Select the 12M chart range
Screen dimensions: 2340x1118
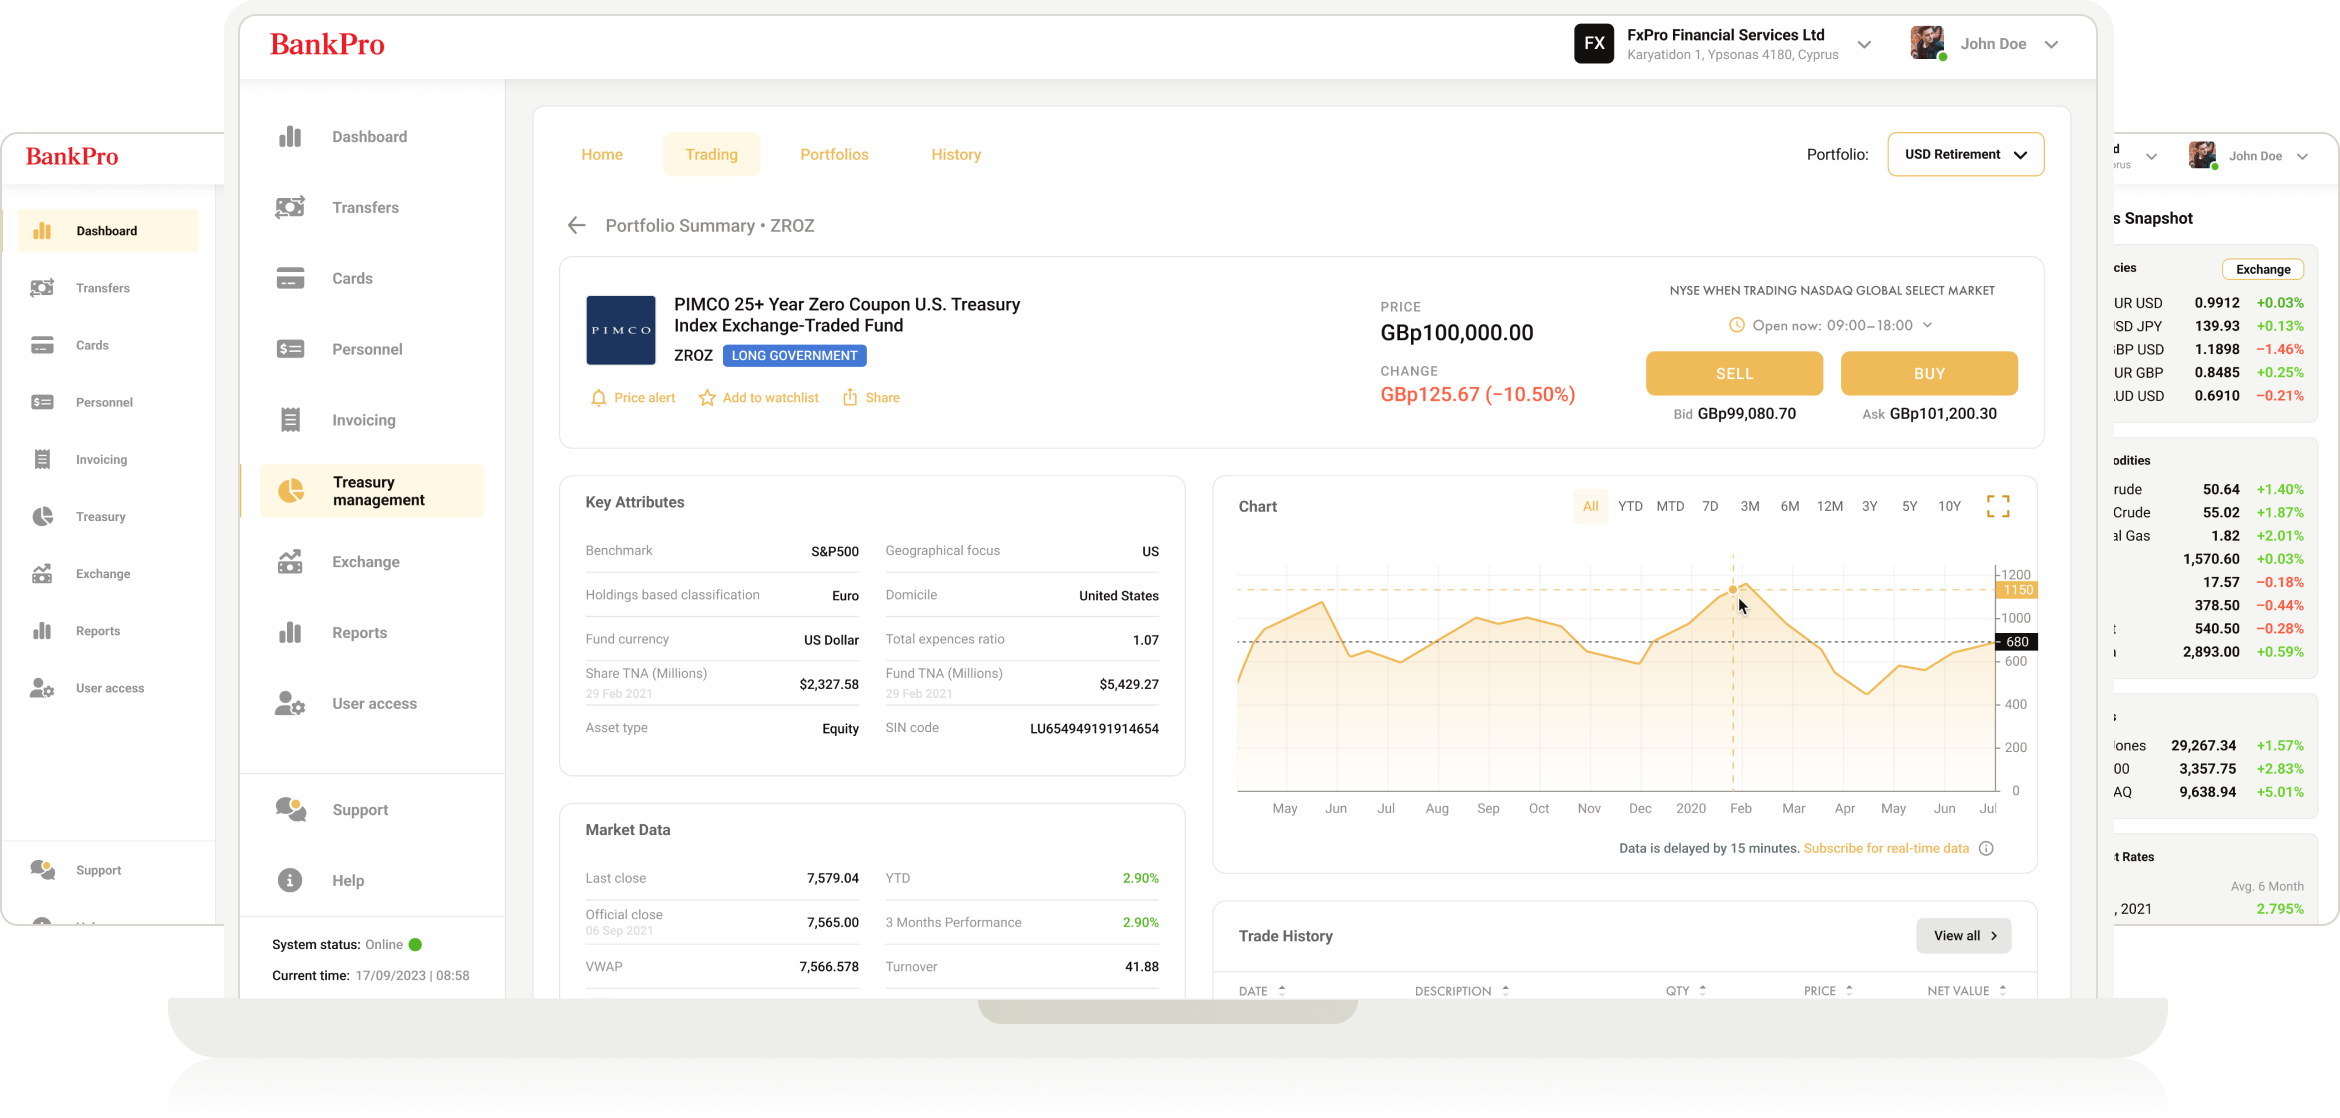tap(1829, 506)
